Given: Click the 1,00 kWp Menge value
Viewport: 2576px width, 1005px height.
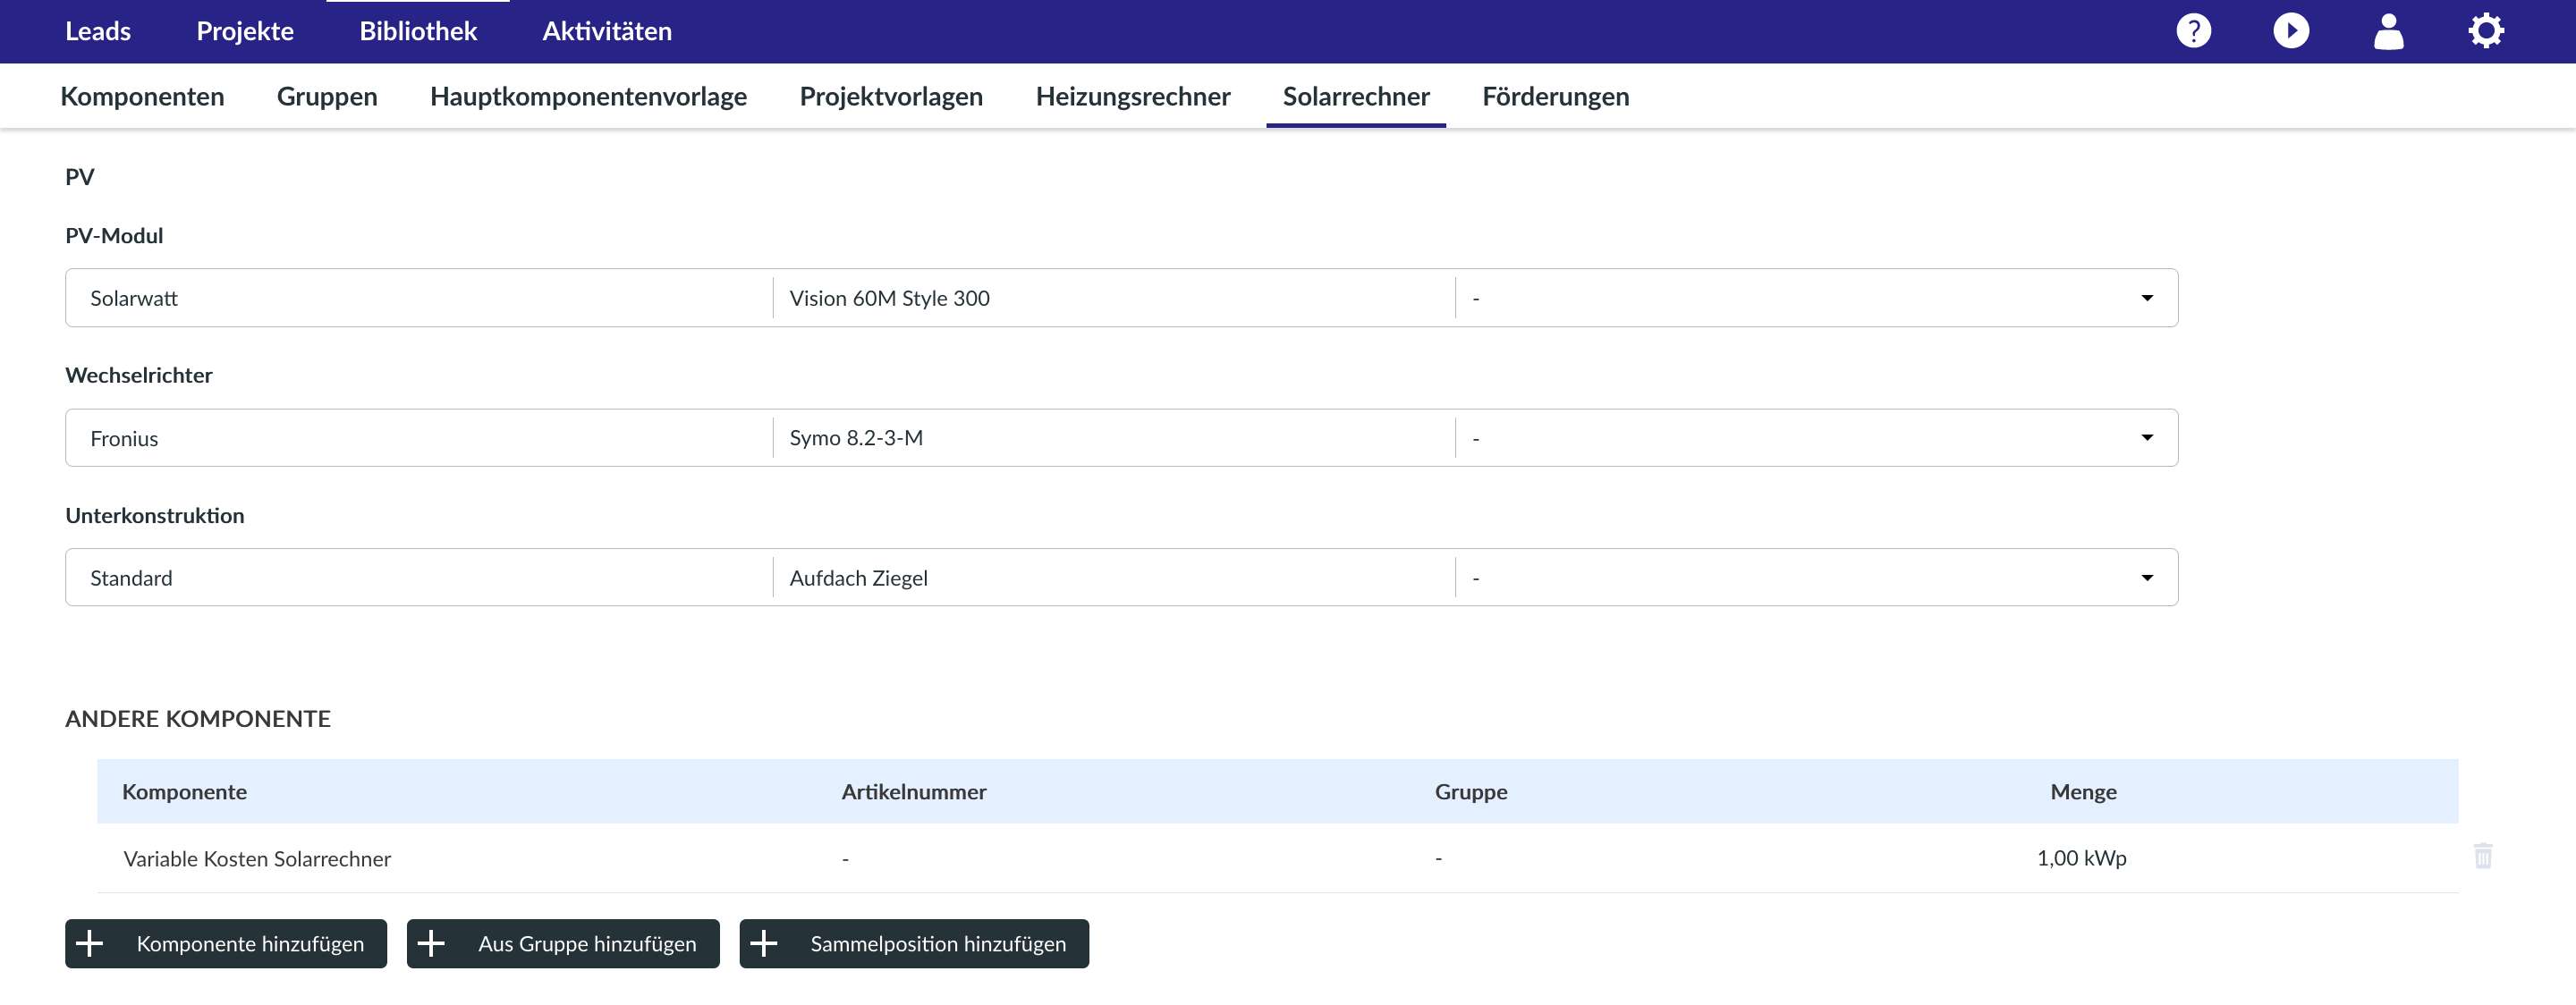Looking at the screenshot, I should coord(2081,858).
